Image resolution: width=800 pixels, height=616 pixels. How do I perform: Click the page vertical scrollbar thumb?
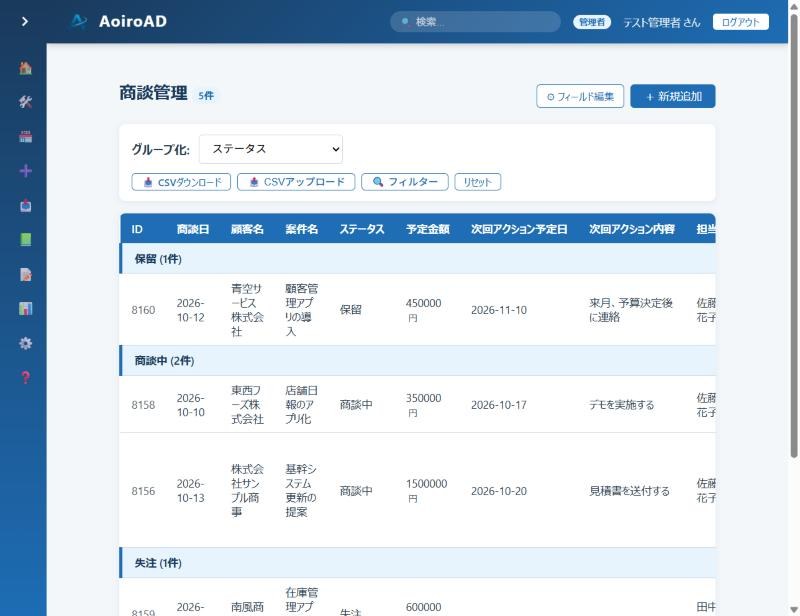click(x=794, y=235)
